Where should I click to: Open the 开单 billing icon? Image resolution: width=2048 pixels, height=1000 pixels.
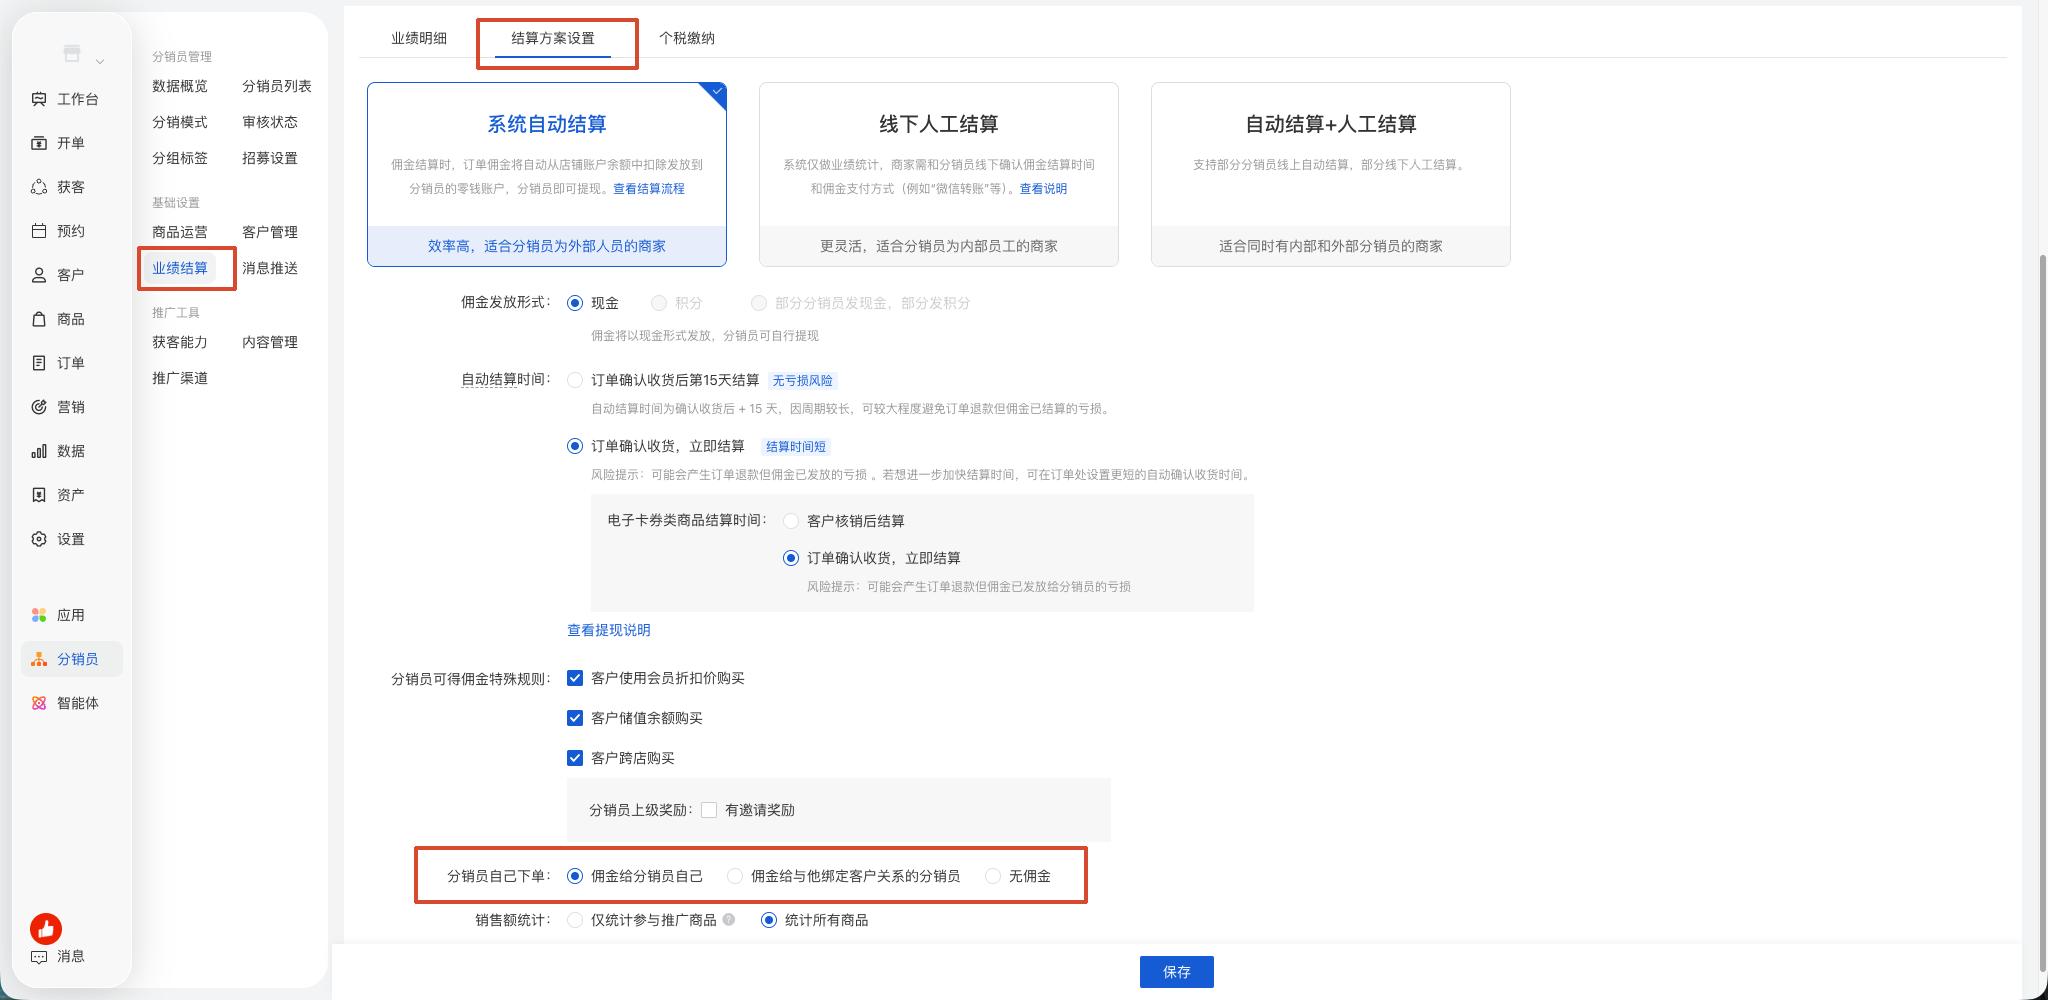(x=39, y=143)
